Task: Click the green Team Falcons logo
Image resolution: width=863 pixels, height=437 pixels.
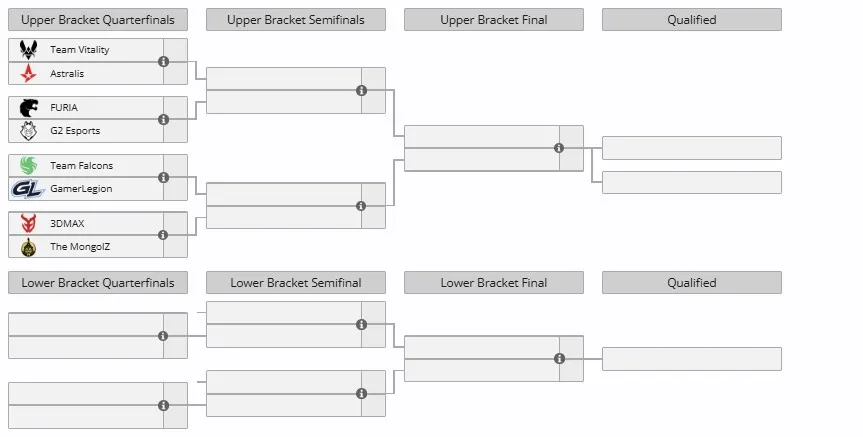Action: coord(28,165)
